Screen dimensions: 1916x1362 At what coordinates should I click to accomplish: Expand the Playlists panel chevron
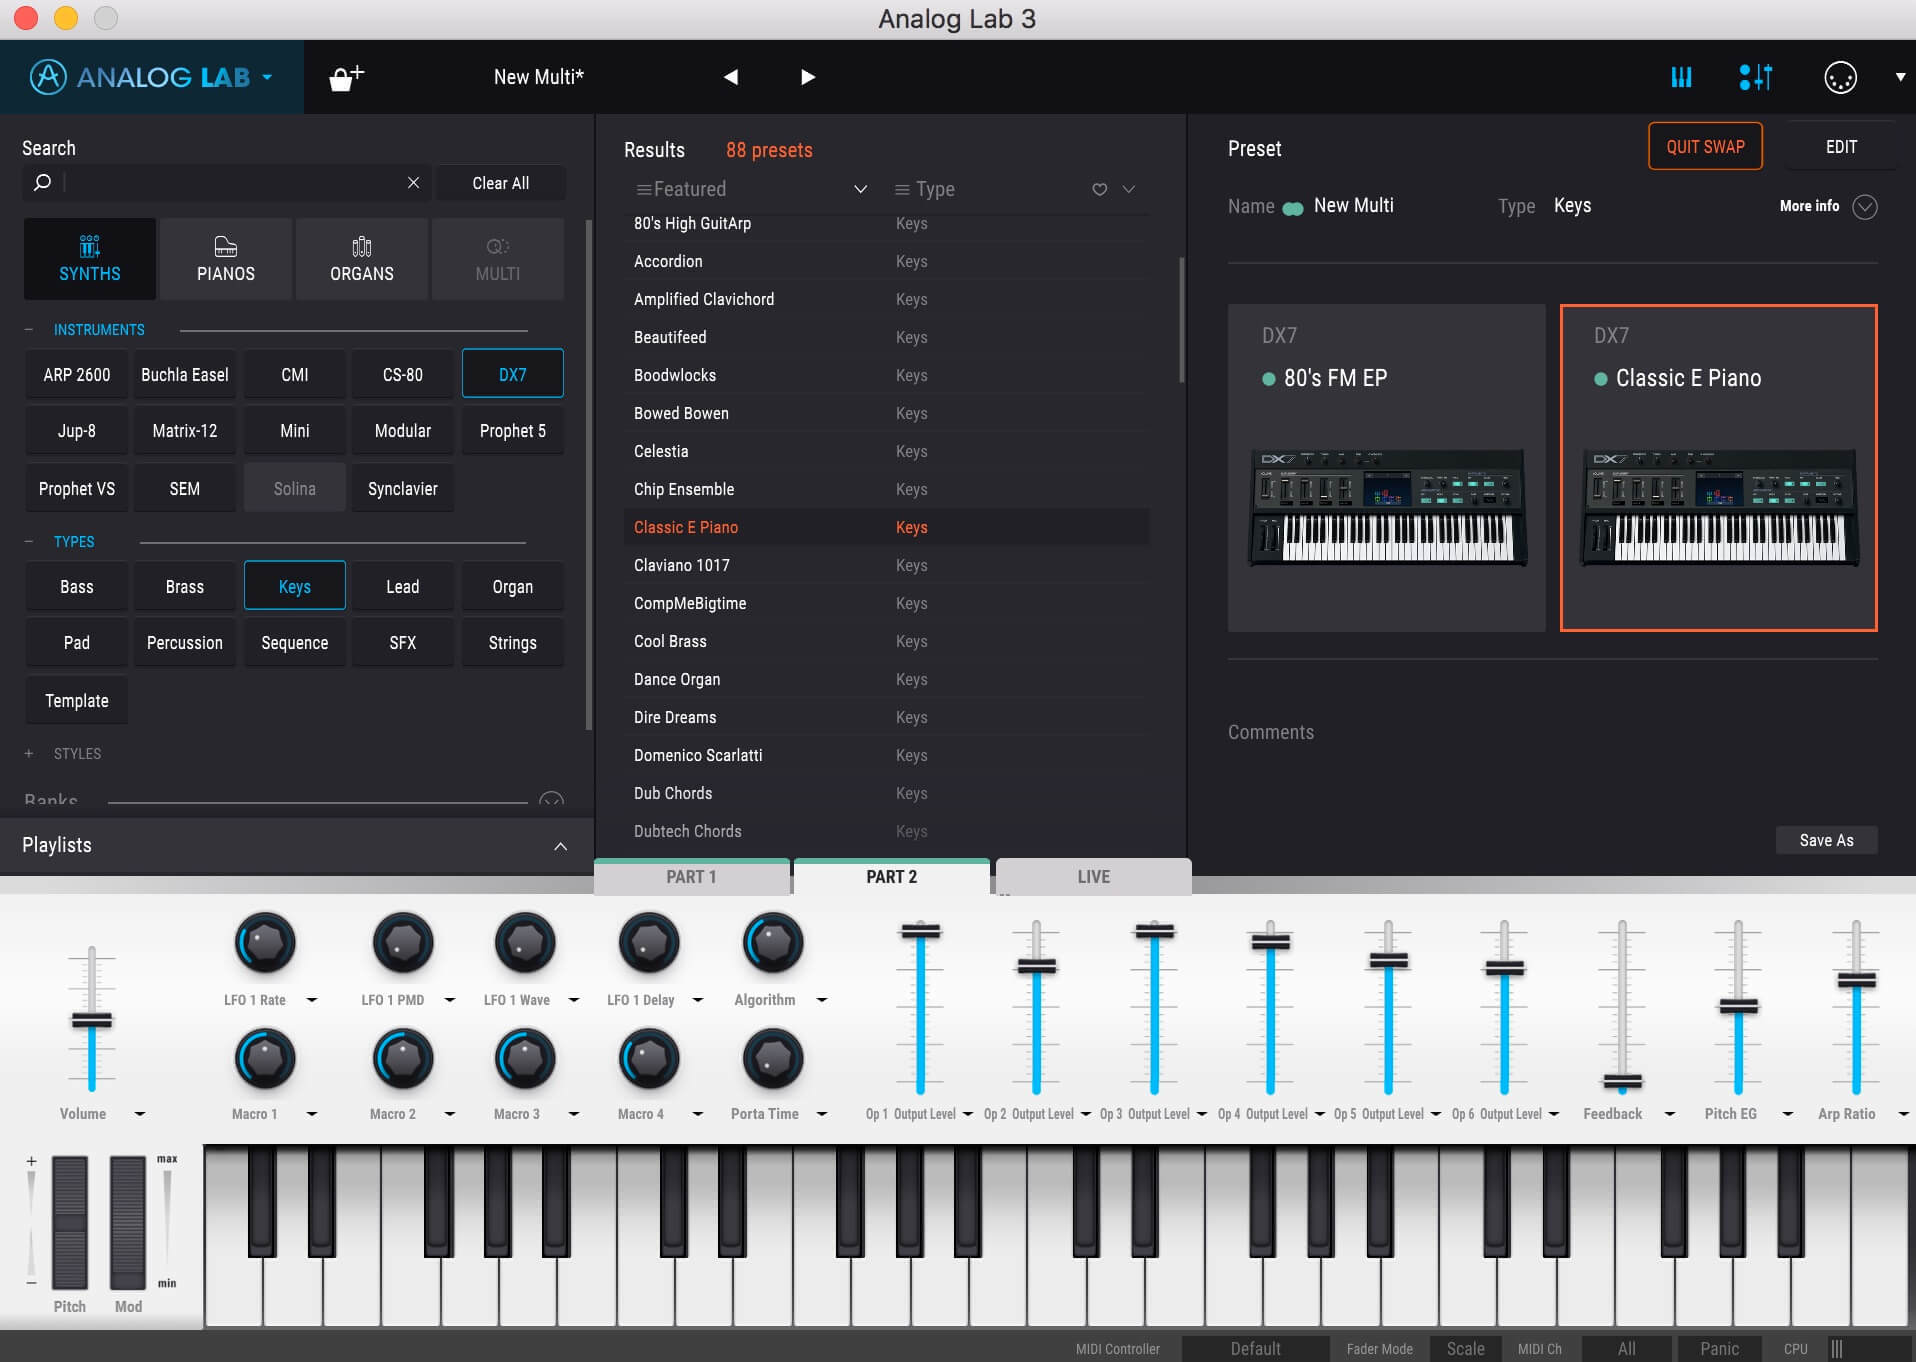click(561, 846)
